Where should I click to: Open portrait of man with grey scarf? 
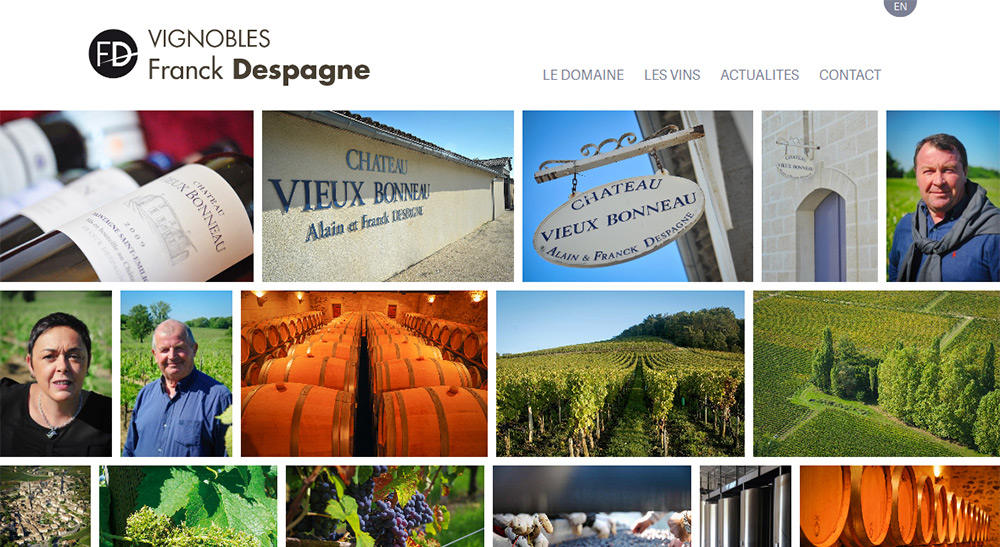coord(943,196)
